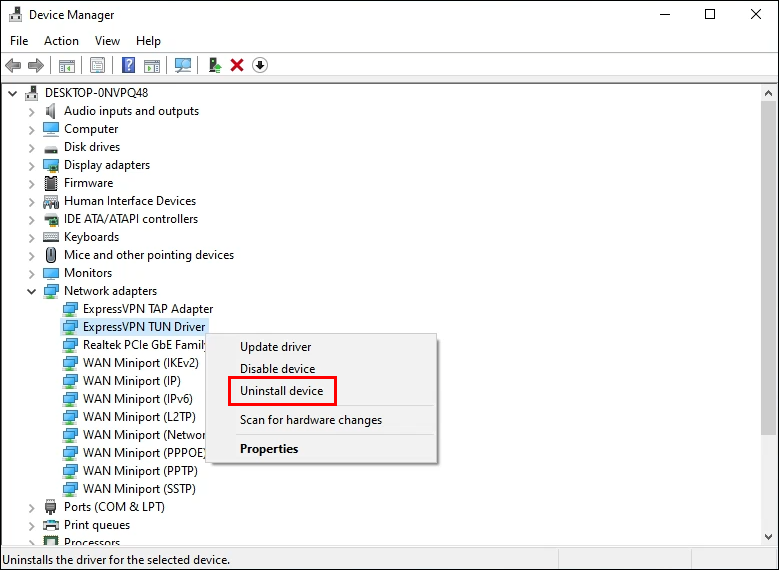The image size is (779, 570).
Task: Open the View menu
Action: click(x=107, y=41)
